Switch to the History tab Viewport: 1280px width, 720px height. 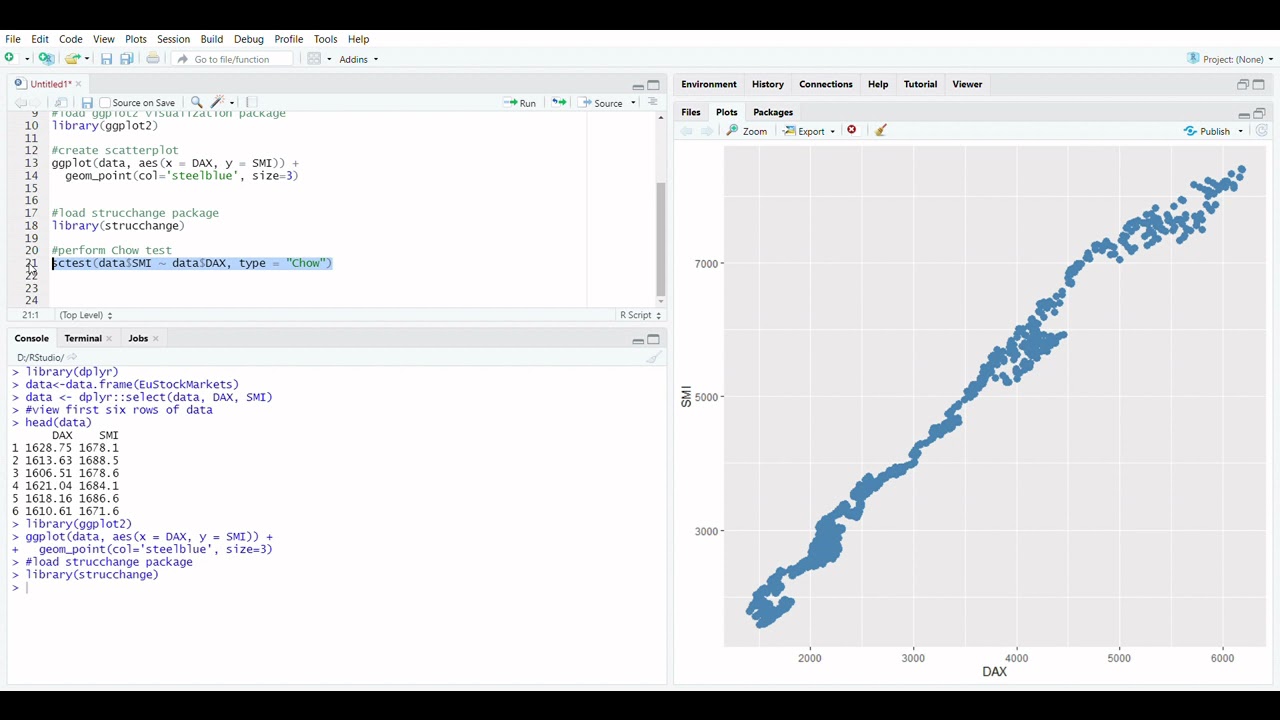[768, 84]
